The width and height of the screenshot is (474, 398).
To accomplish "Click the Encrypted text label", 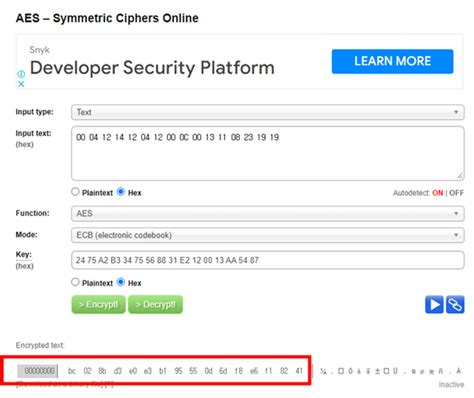I will pyautogui.click(x=40, y=345).
